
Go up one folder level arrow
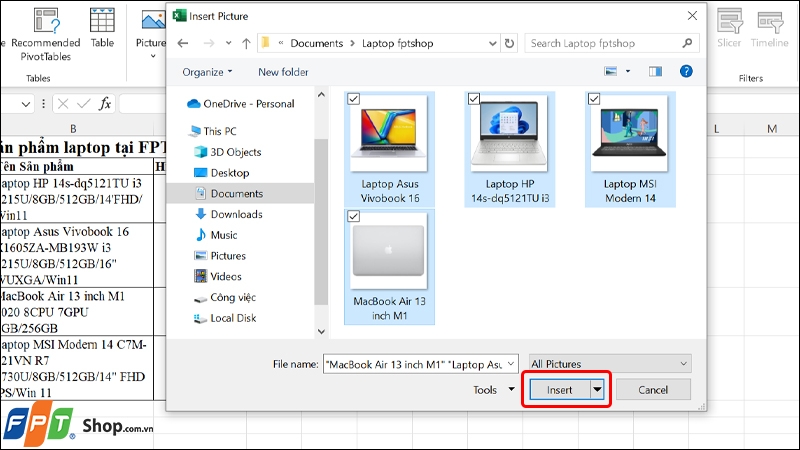coord(246,43)
